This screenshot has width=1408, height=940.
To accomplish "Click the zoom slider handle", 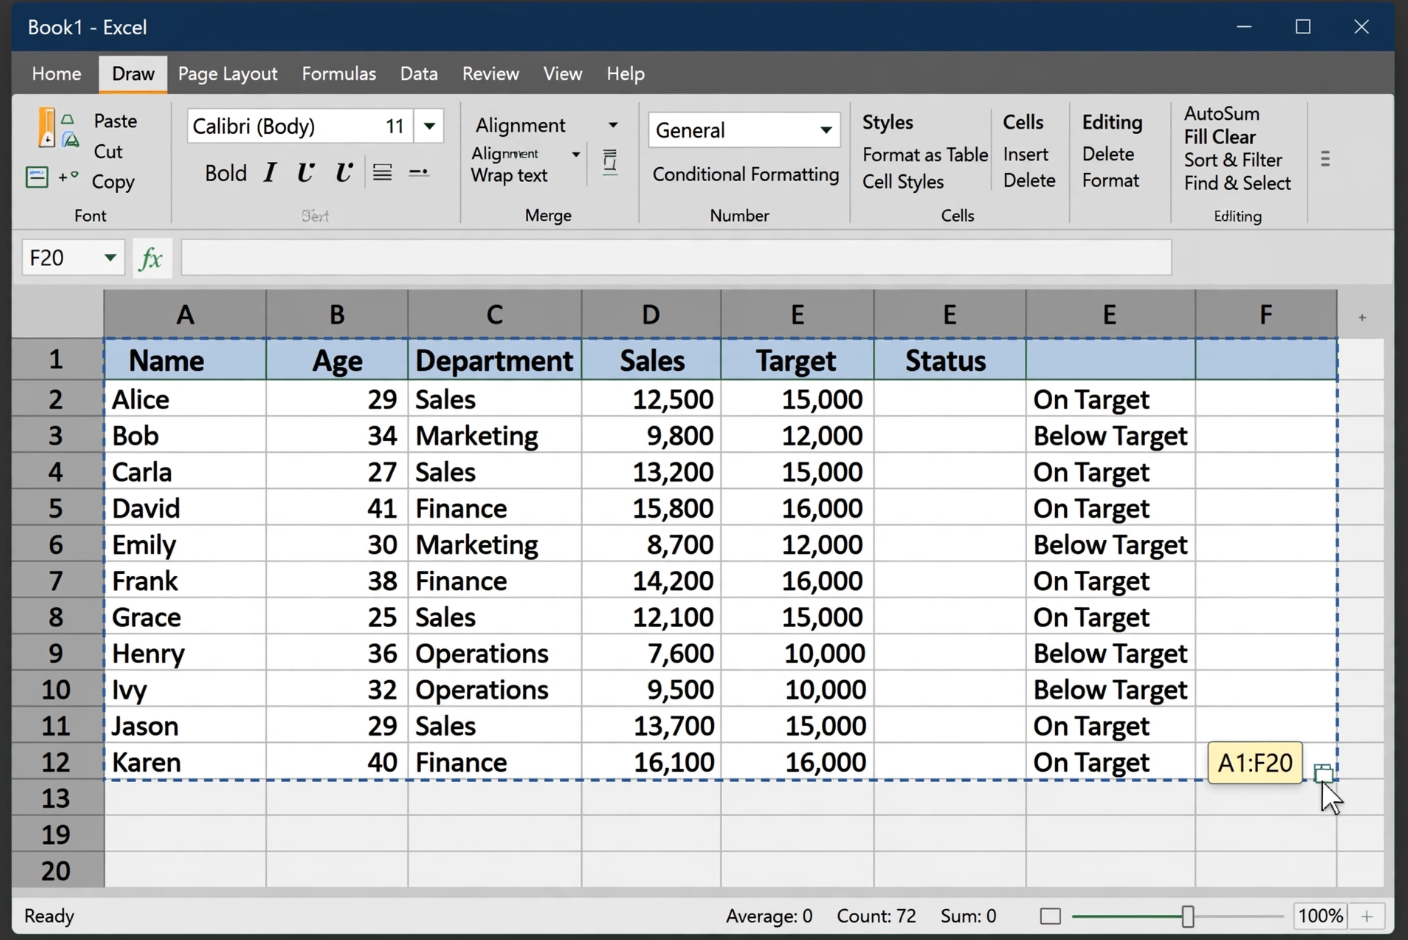I will pos(1188,916).
